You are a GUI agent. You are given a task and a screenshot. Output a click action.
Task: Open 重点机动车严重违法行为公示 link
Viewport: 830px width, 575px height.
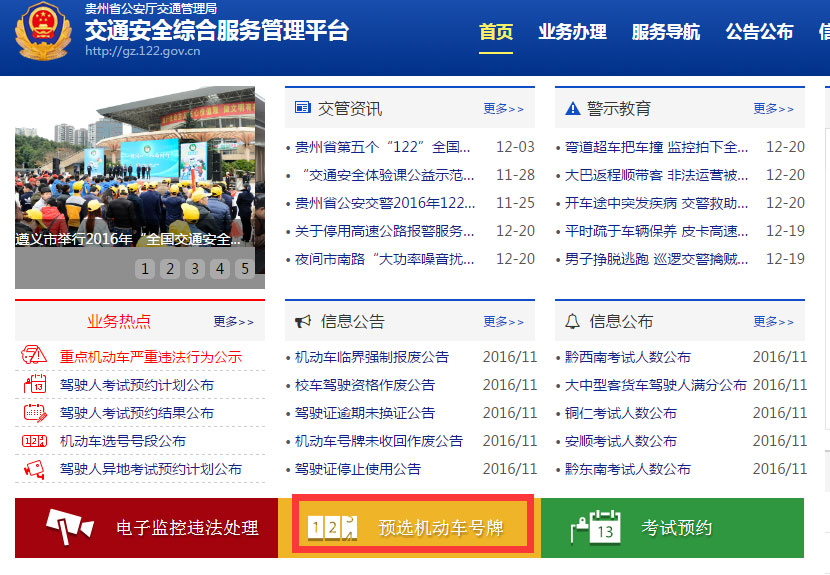[151, 356]
